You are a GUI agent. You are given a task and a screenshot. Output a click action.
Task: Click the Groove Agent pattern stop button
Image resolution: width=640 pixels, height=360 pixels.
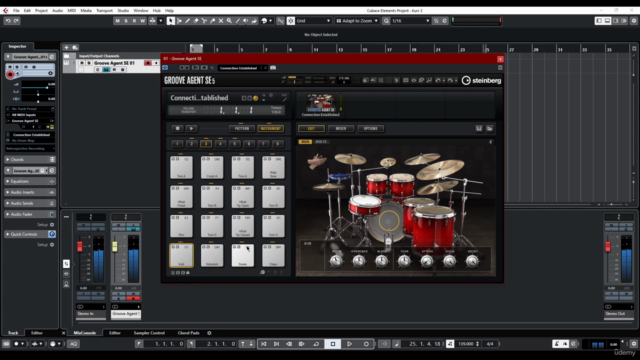pos(178,129)
